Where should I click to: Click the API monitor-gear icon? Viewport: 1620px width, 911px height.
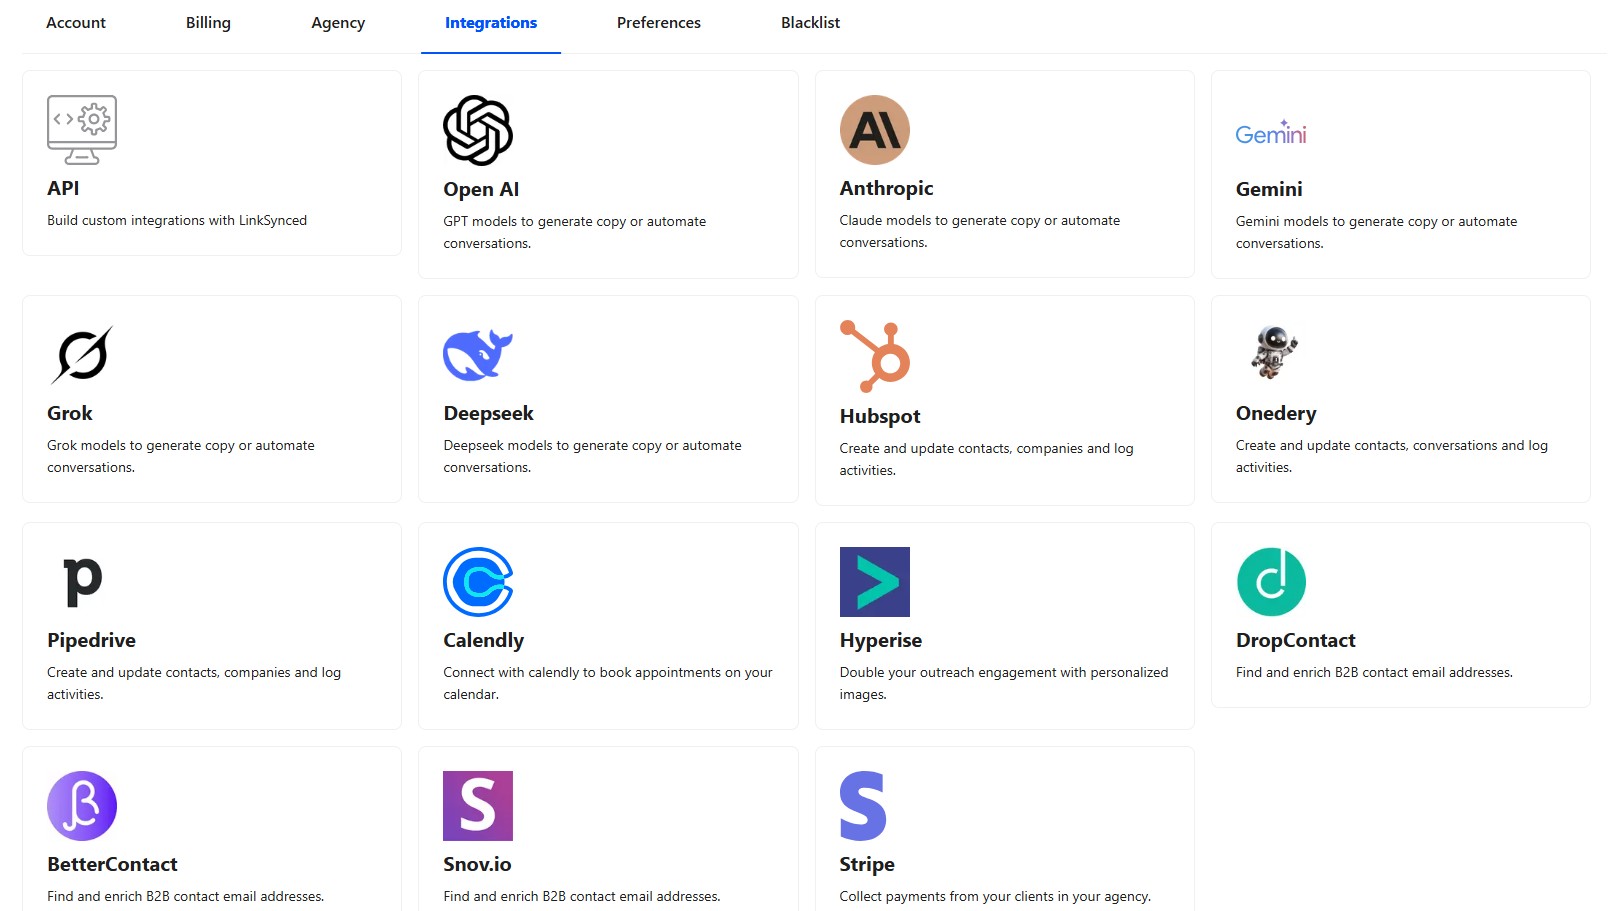pyautogui.click(x=82, y=130)
